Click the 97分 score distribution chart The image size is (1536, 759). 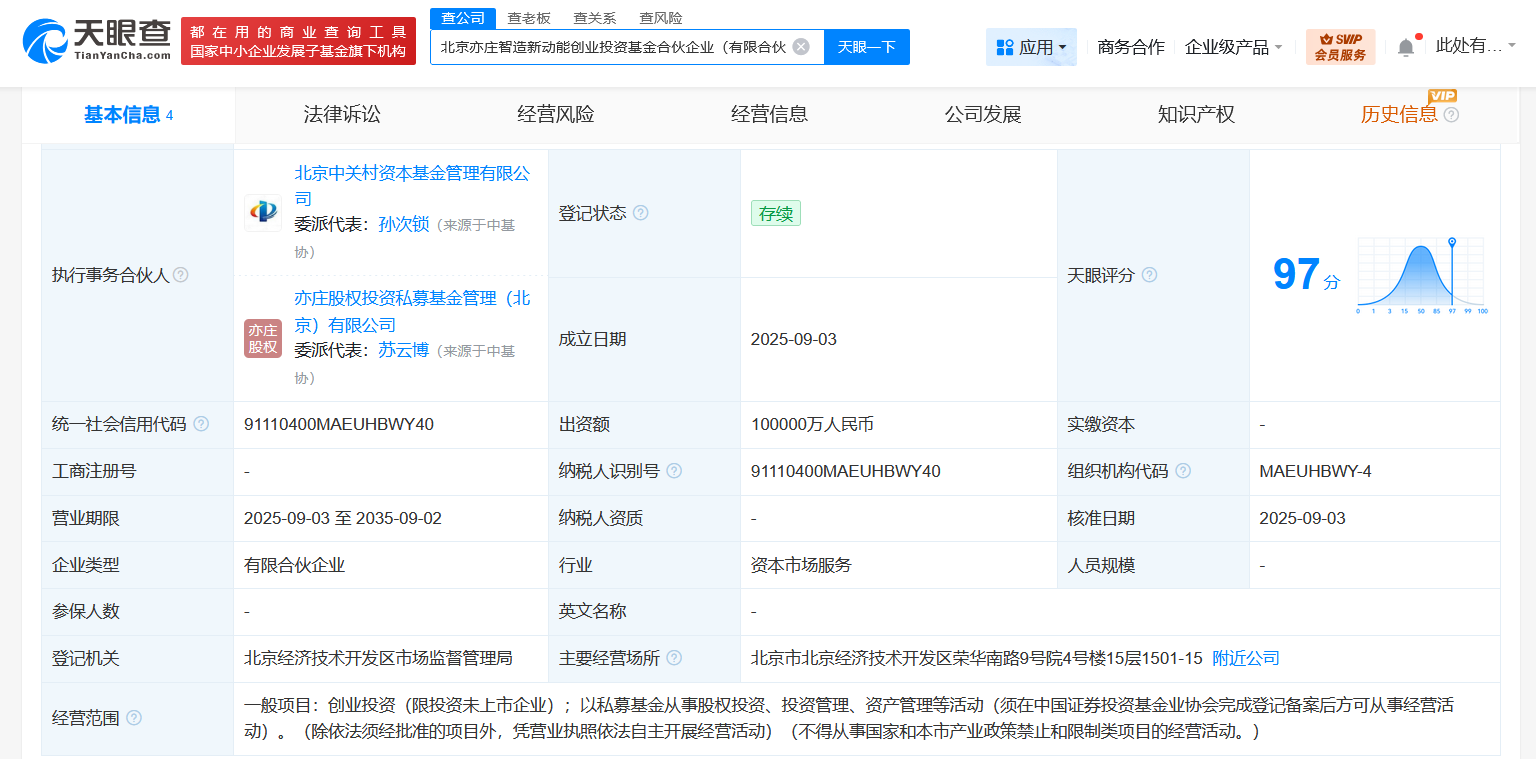[x=1419, y=276]
